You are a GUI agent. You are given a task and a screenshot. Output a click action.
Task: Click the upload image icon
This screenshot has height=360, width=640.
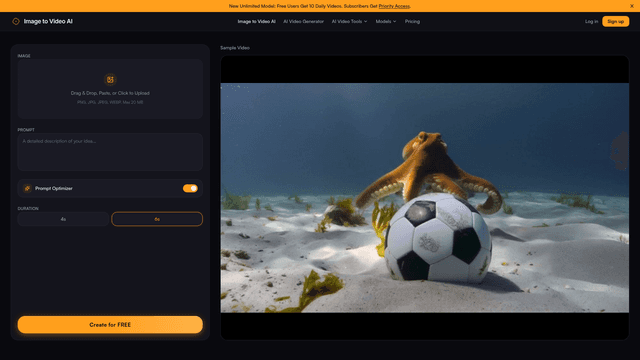[x=110, y=80]
